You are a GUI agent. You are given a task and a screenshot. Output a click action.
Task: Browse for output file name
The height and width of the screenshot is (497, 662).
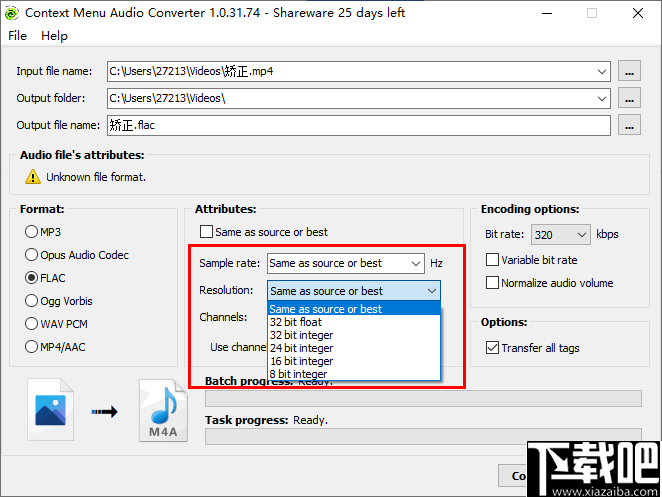click(629, 125)
